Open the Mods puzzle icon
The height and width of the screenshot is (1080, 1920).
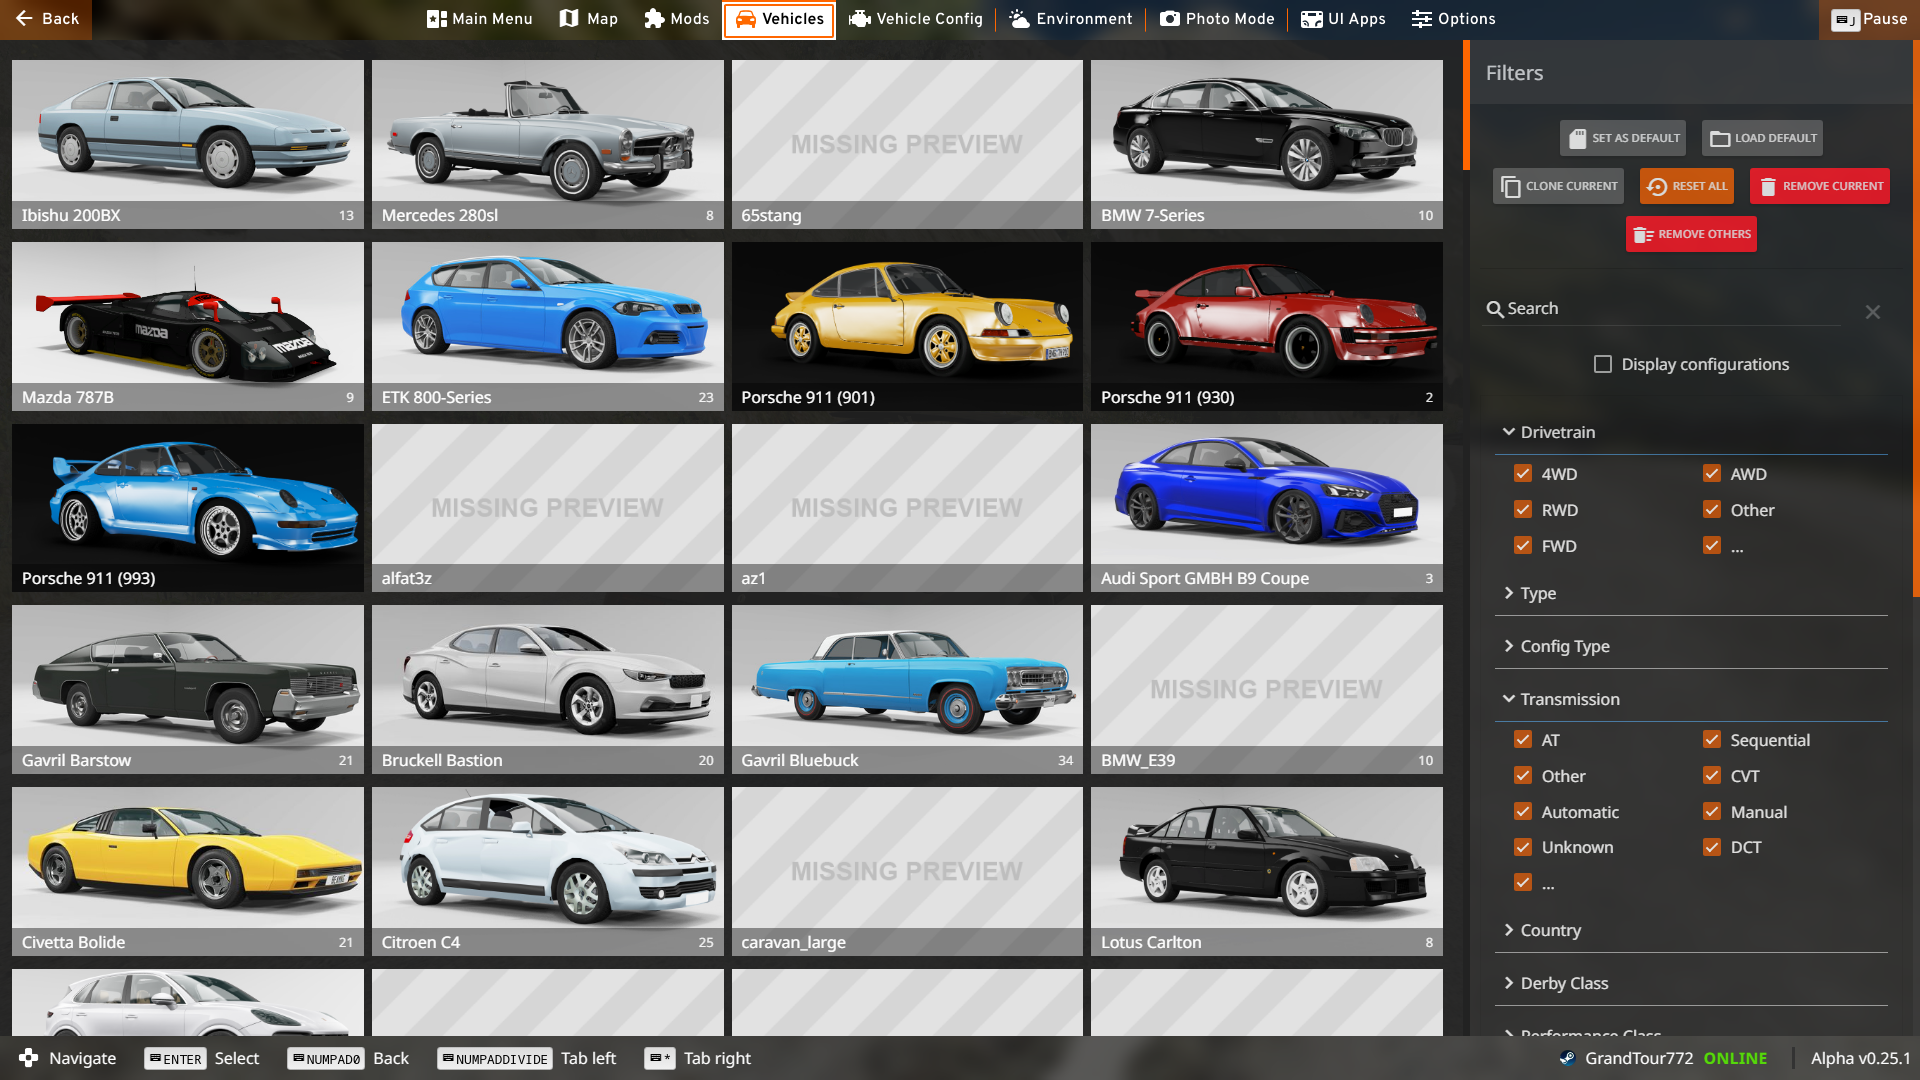(x=654, y=19)
